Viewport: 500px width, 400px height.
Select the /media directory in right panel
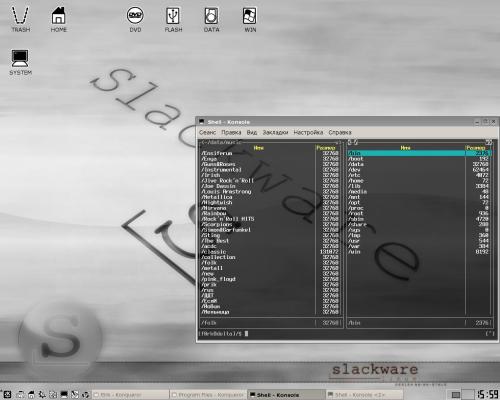pos(419,192)
